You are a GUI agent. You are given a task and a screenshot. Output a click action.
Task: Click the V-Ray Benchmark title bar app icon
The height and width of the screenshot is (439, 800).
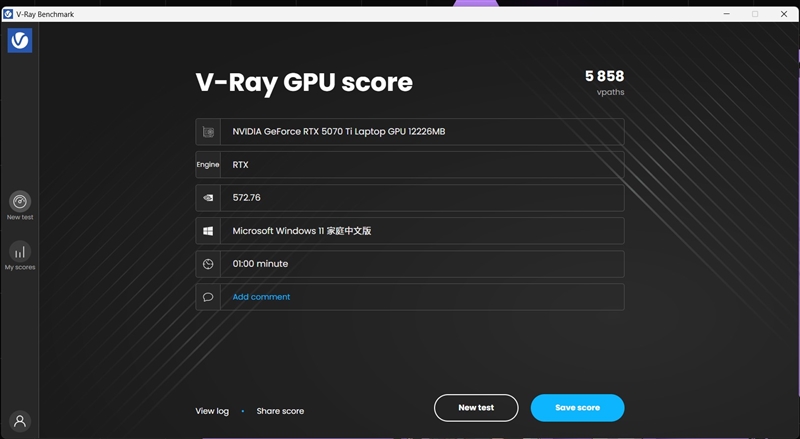tap(8, 14)
